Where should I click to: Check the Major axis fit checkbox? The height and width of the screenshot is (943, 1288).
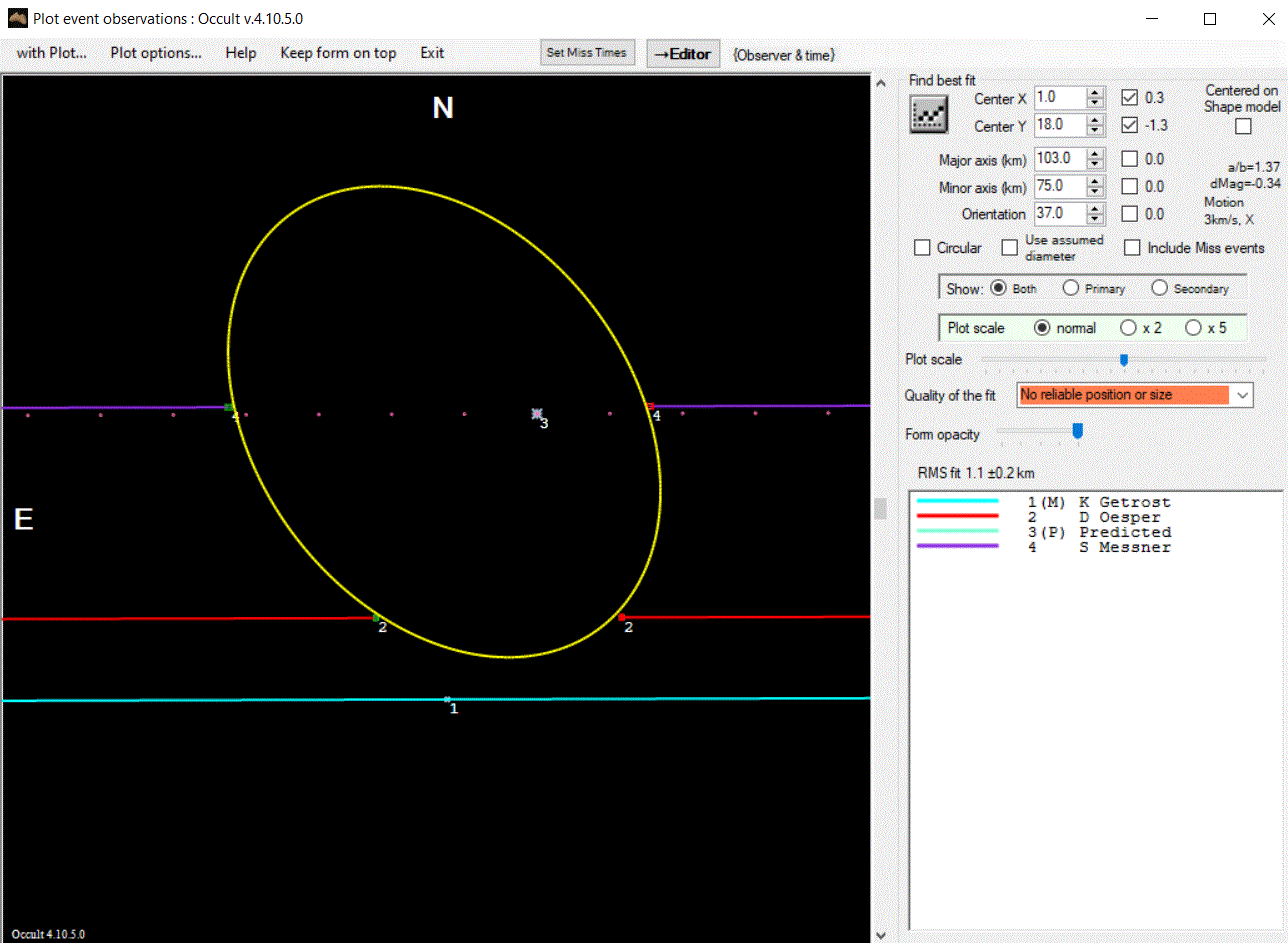point(1129,158)
